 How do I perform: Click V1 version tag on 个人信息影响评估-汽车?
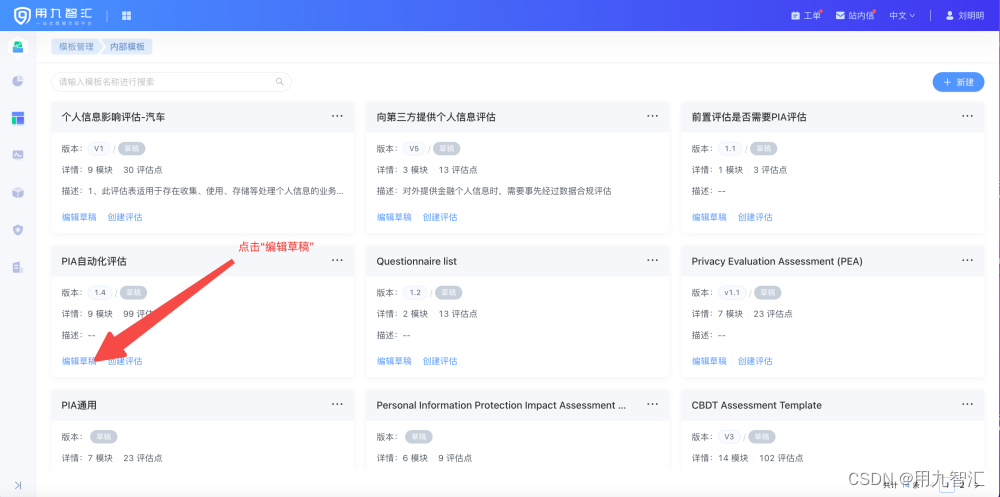(x=99, y=149)
